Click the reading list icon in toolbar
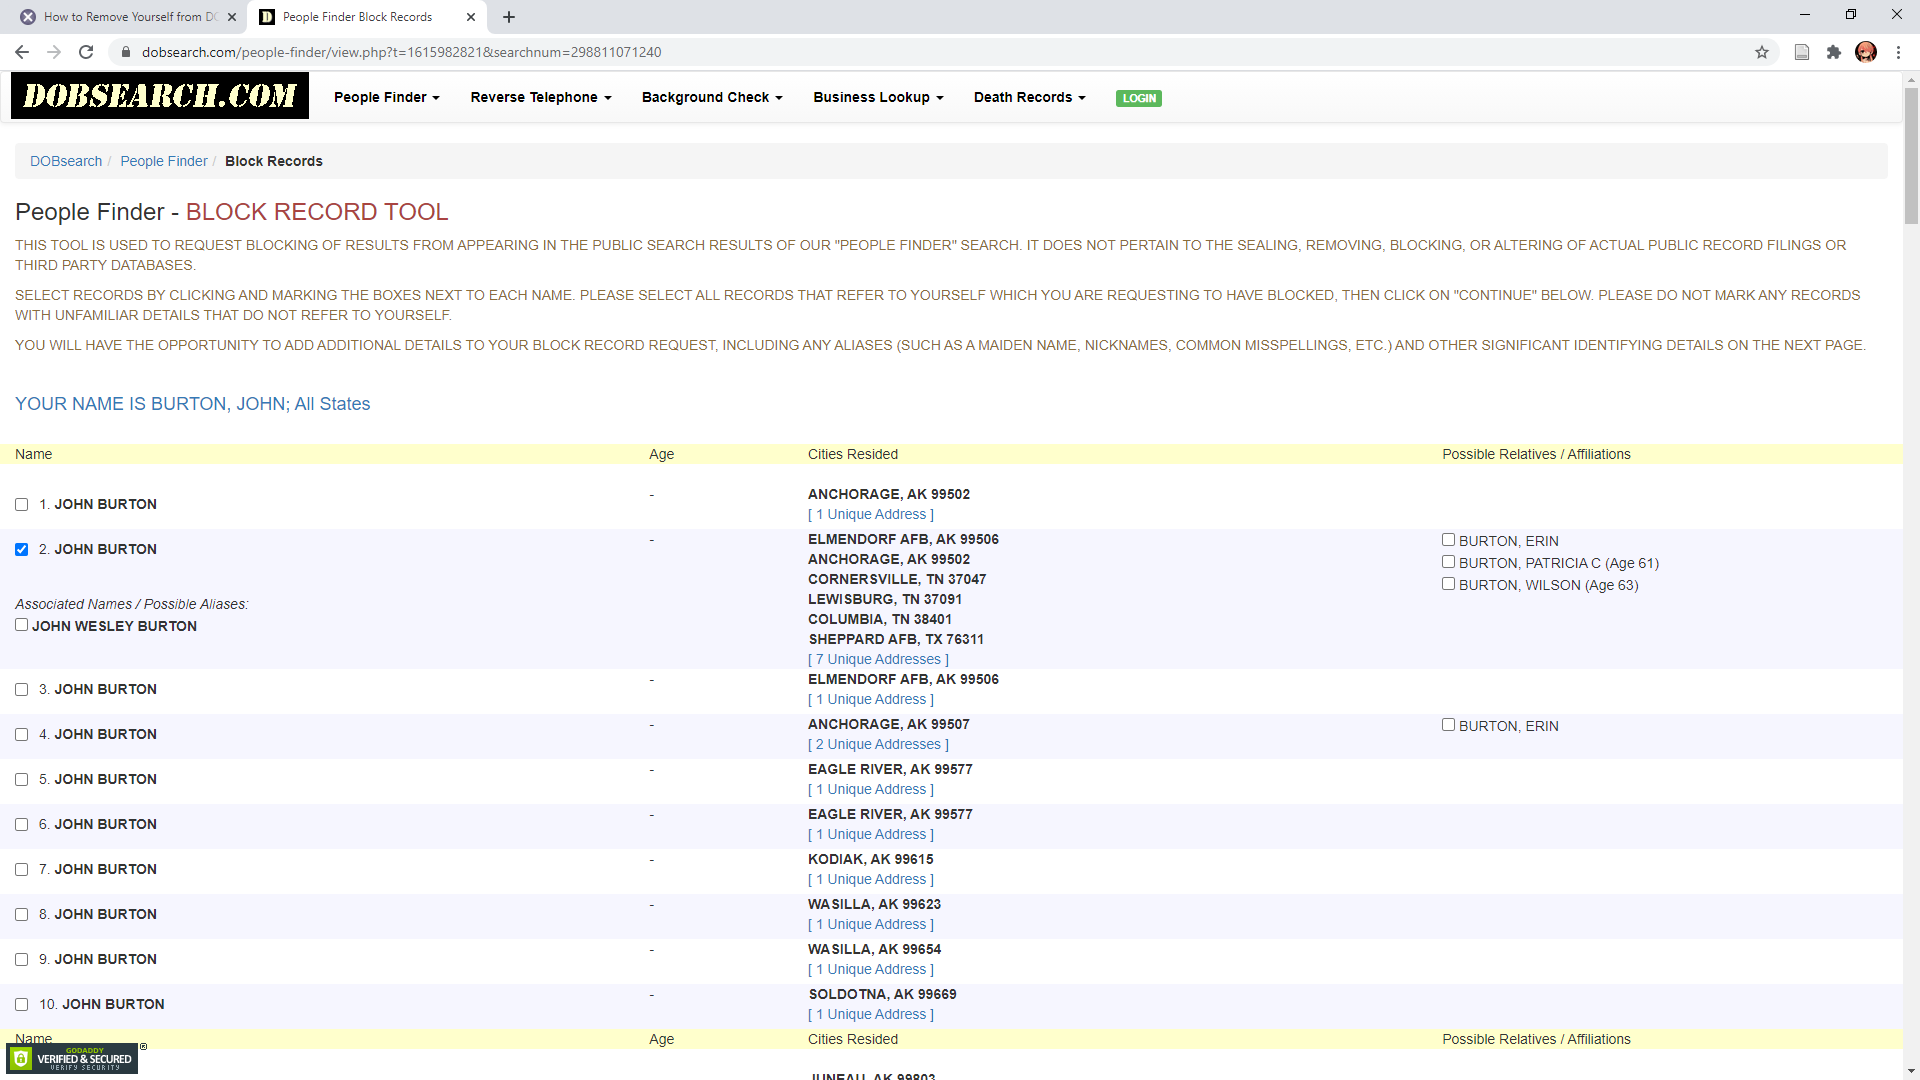Screen dimensions: 1920x1080 click(x=1802, y=52)
